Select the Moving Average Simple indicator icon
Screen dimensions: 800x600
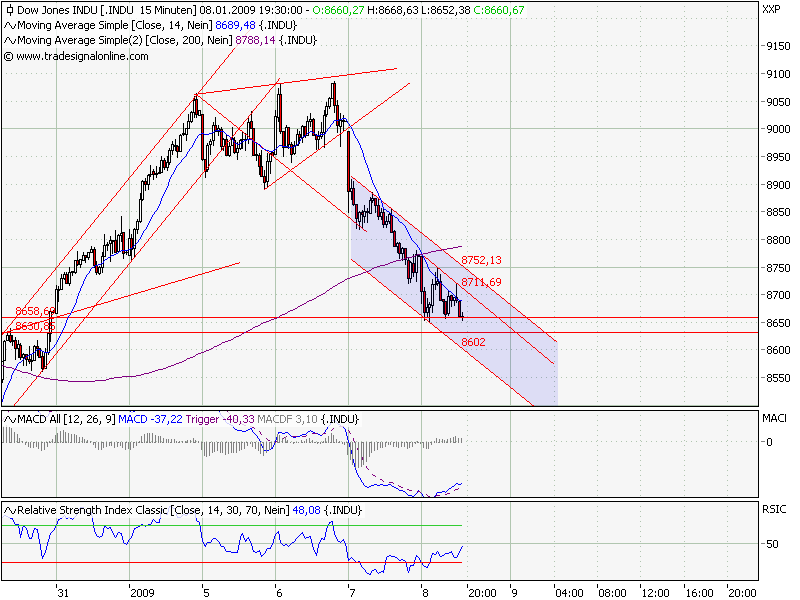coord(9,27)
